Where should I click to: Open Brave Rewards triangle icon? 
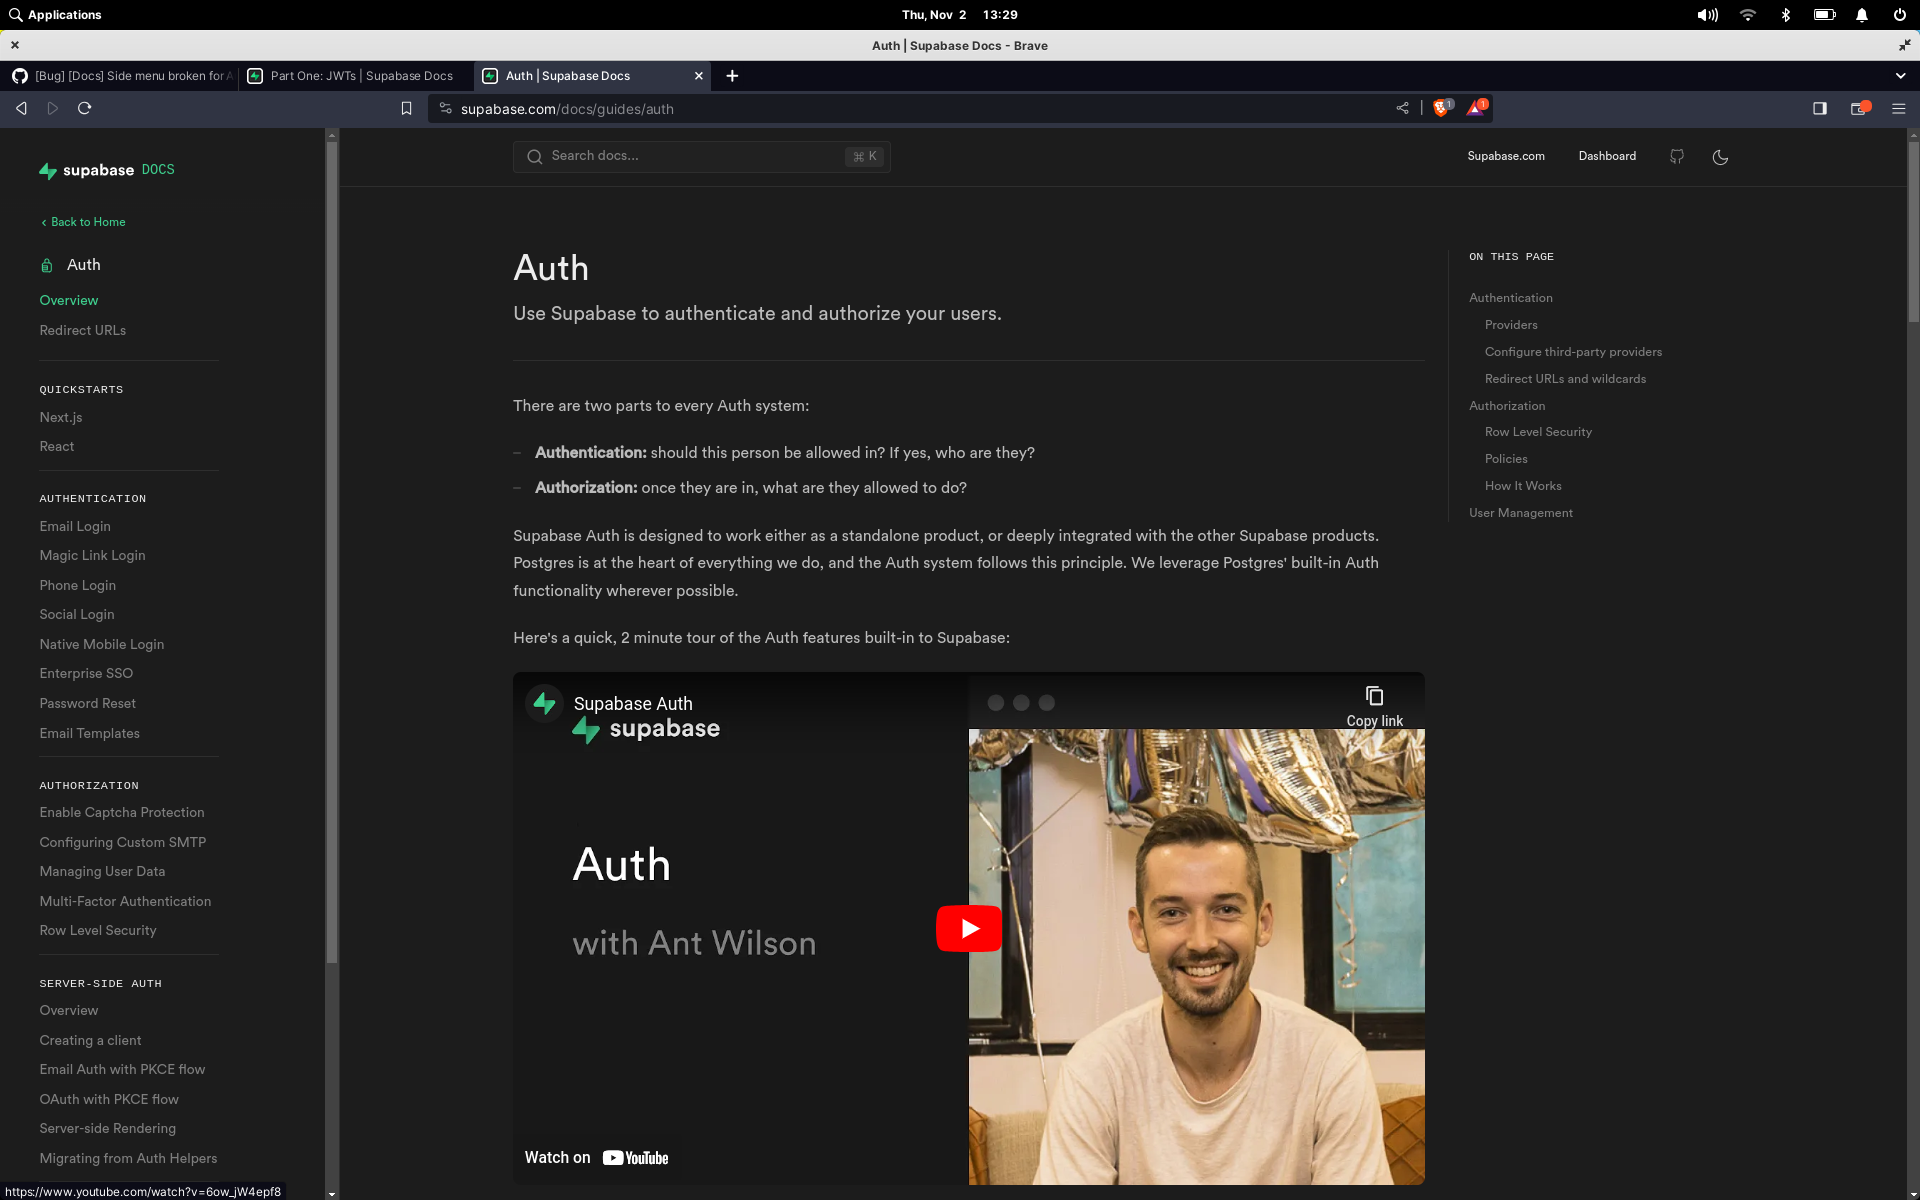tap(1476, 108)
